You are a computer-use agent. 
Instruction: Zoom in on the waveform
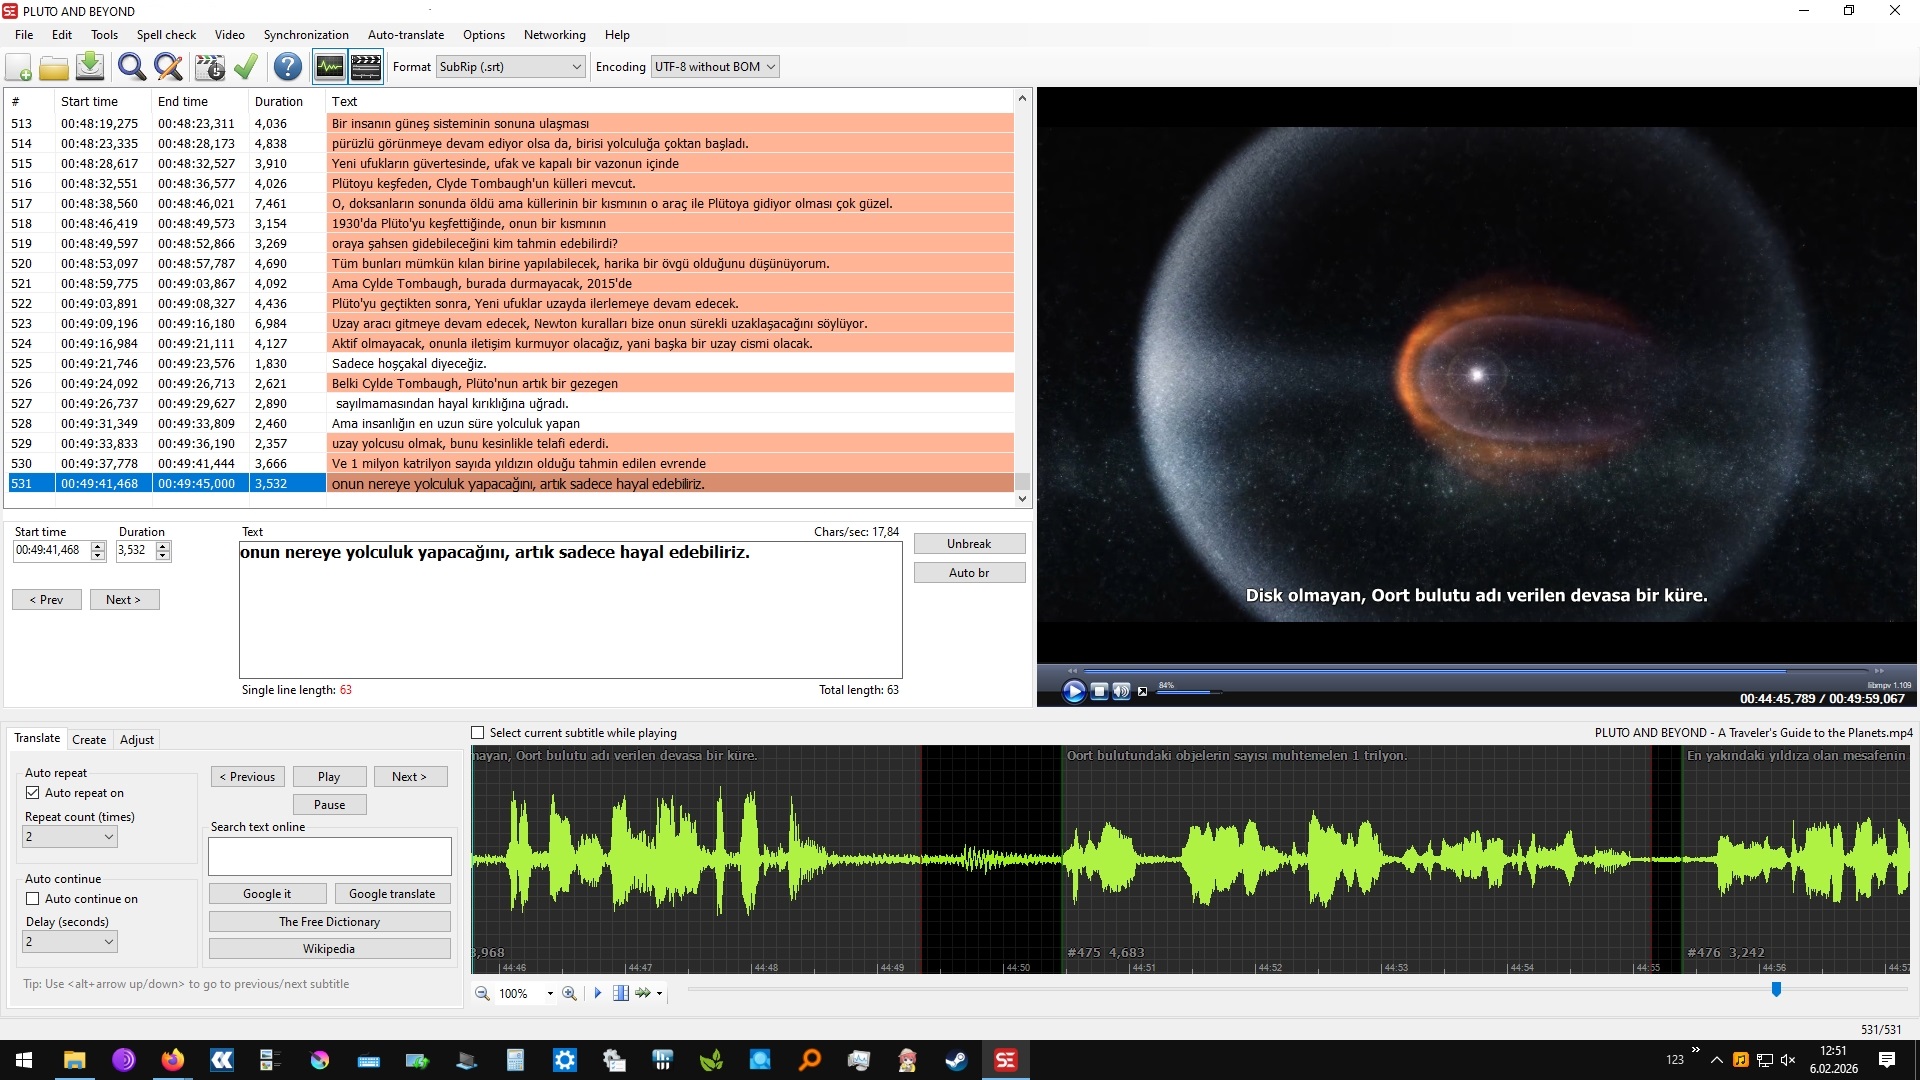click(569, 993)
